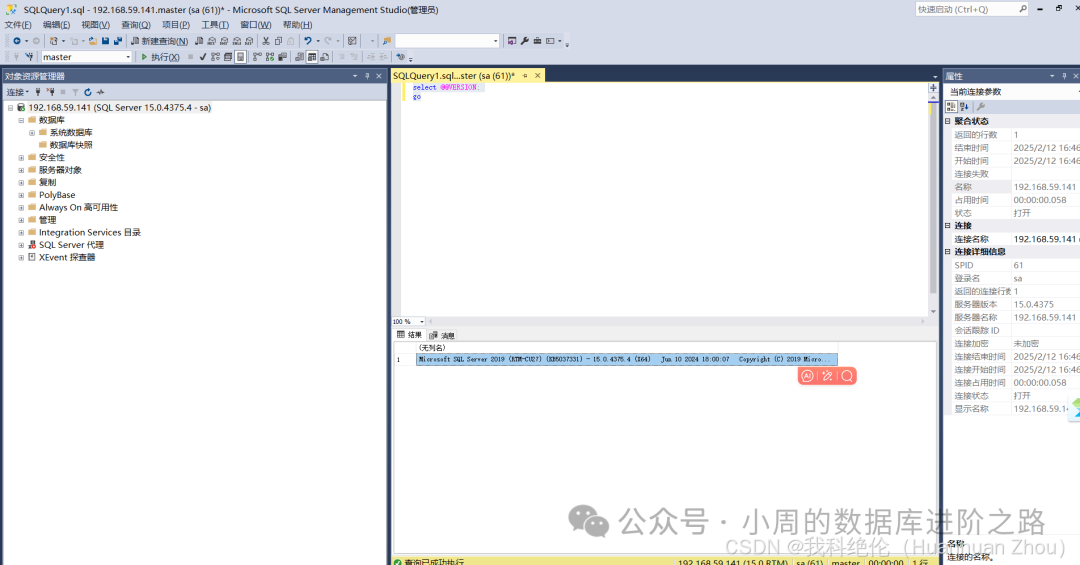Screen dimensions: 1080x565
Task: Open the Properties window wrench toolbar icon
Action: pos(524,41)
